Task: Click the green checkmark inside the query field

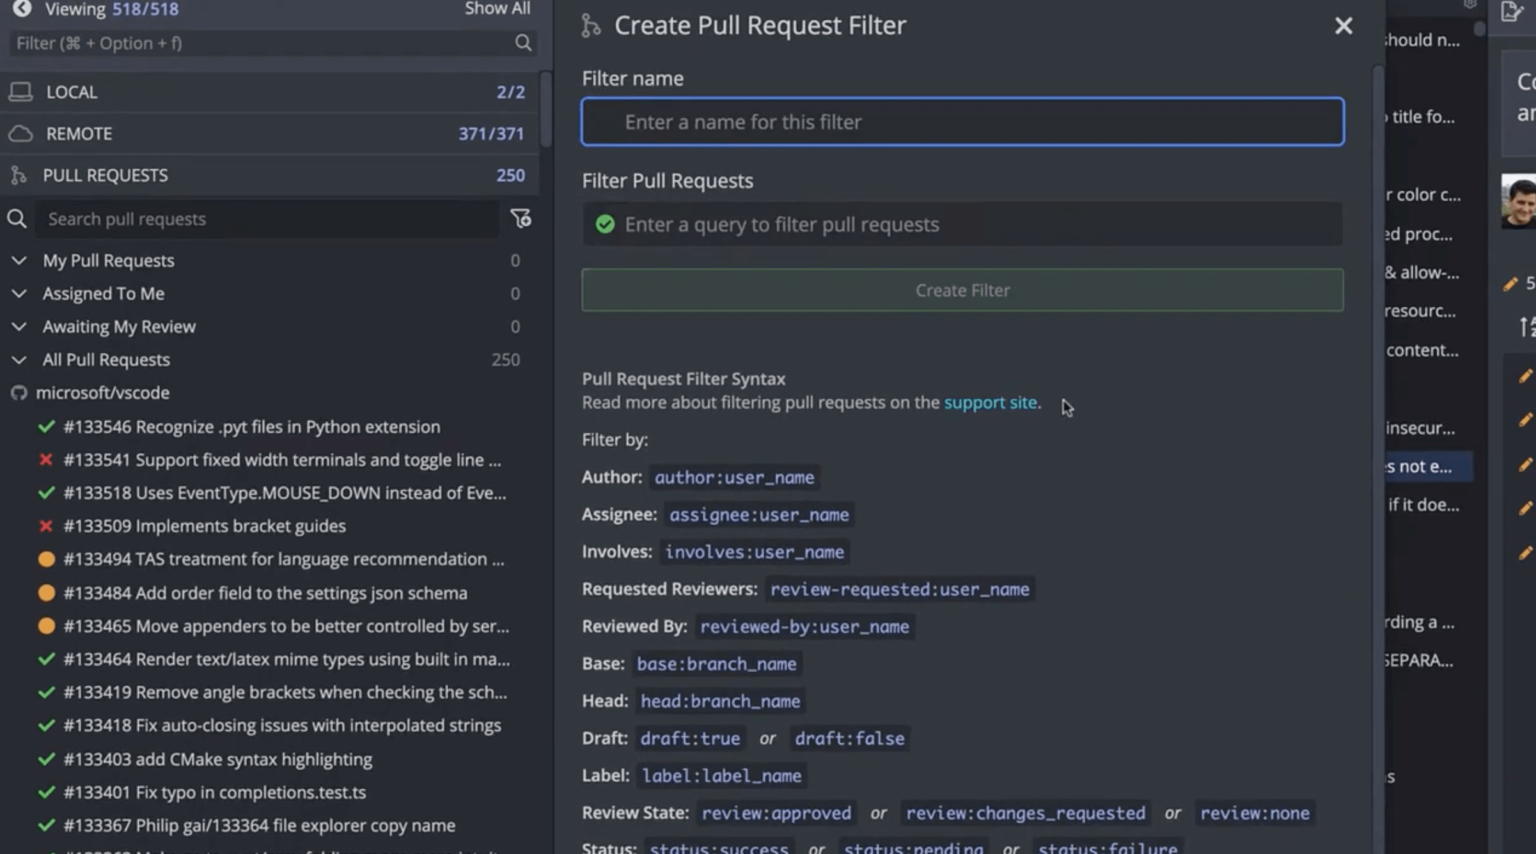Action: tap(605, 224)
